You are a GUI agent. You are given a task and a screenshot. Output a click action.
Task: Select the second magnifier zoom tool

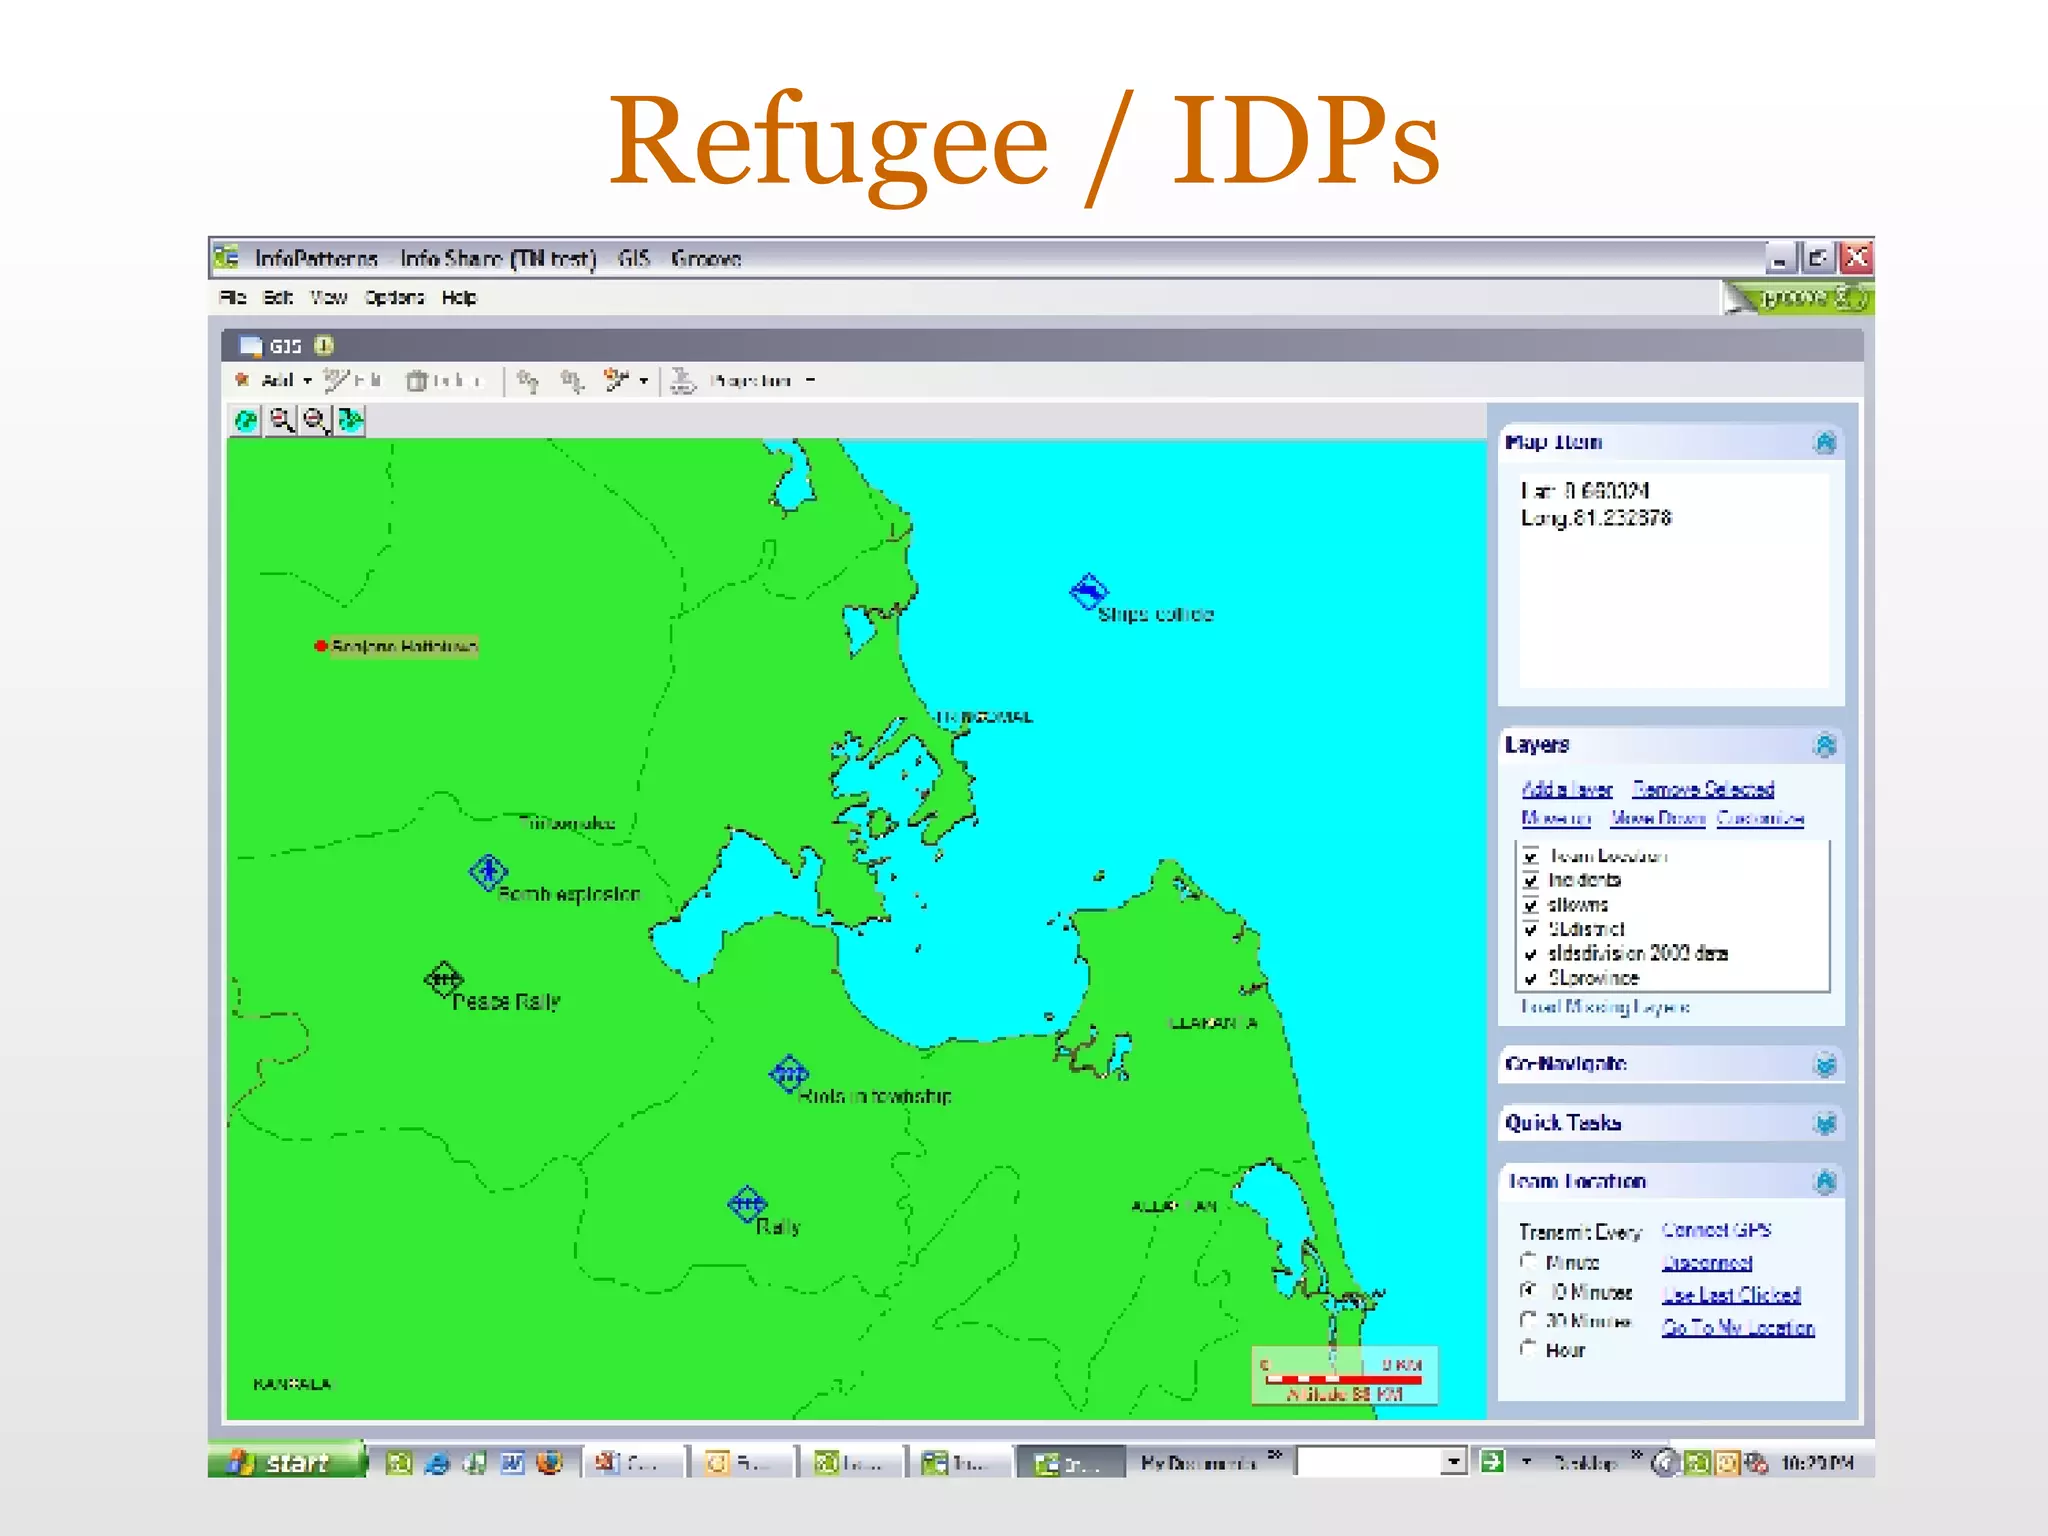[x=316, y=421]
